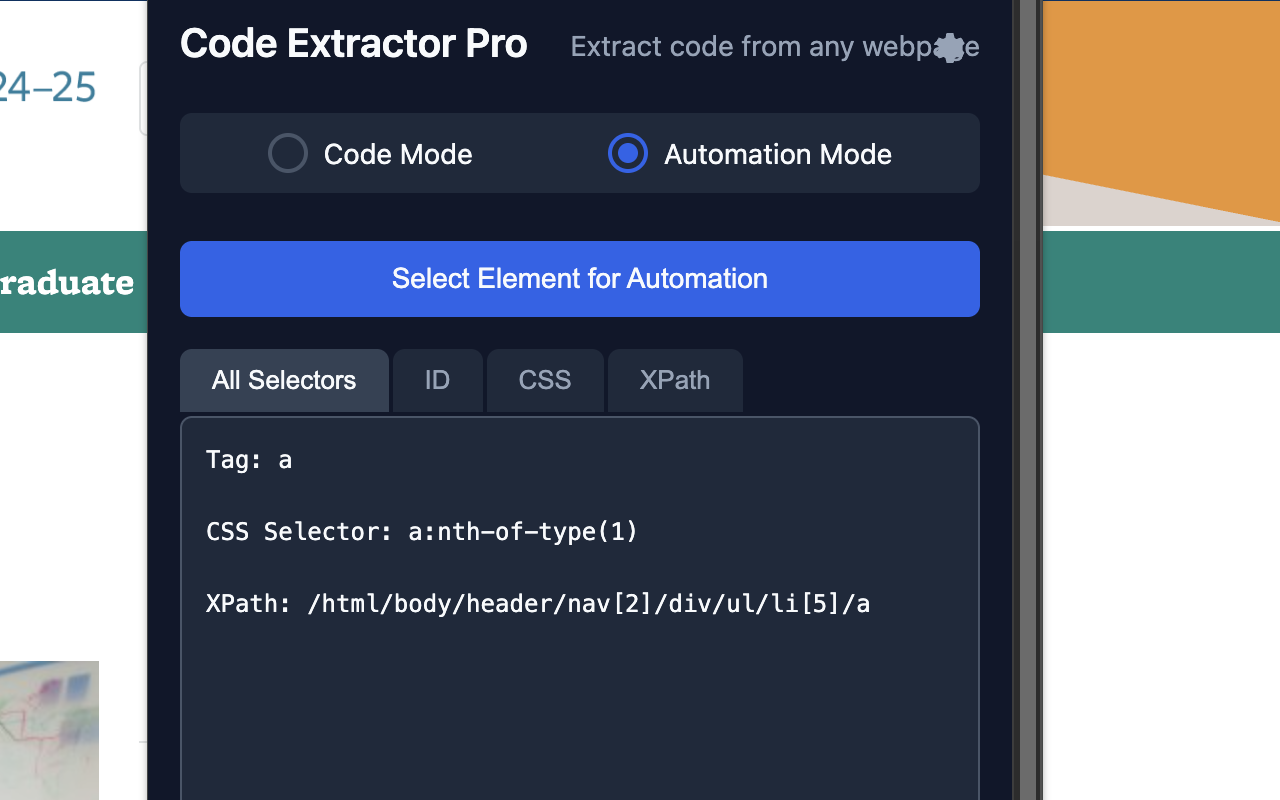Image resolution: width=1280 pixels, height=800 pixels.
Task: Click the puzzle piece extension icon
Action: point(948,46)
